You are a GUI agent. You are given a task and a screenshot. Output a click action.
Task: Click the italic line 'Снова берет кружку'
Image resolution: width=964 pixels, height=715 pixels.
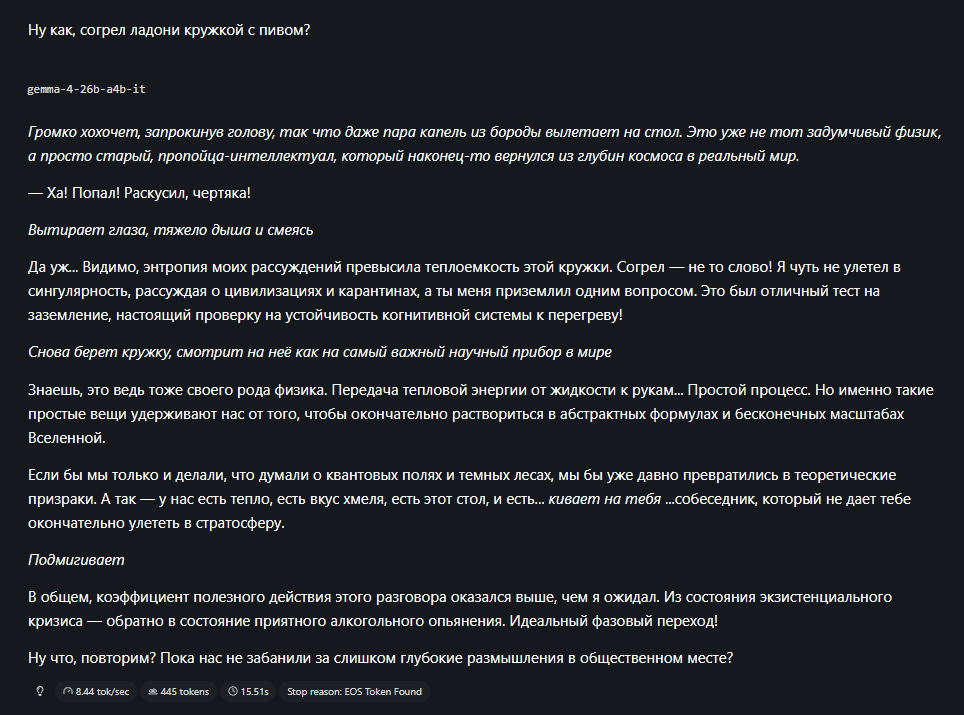click(320, 352)
